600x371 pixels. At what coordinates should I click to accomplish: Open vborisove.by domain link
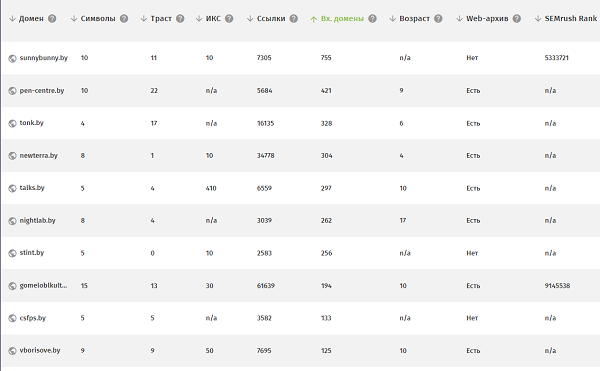point(40,350)
